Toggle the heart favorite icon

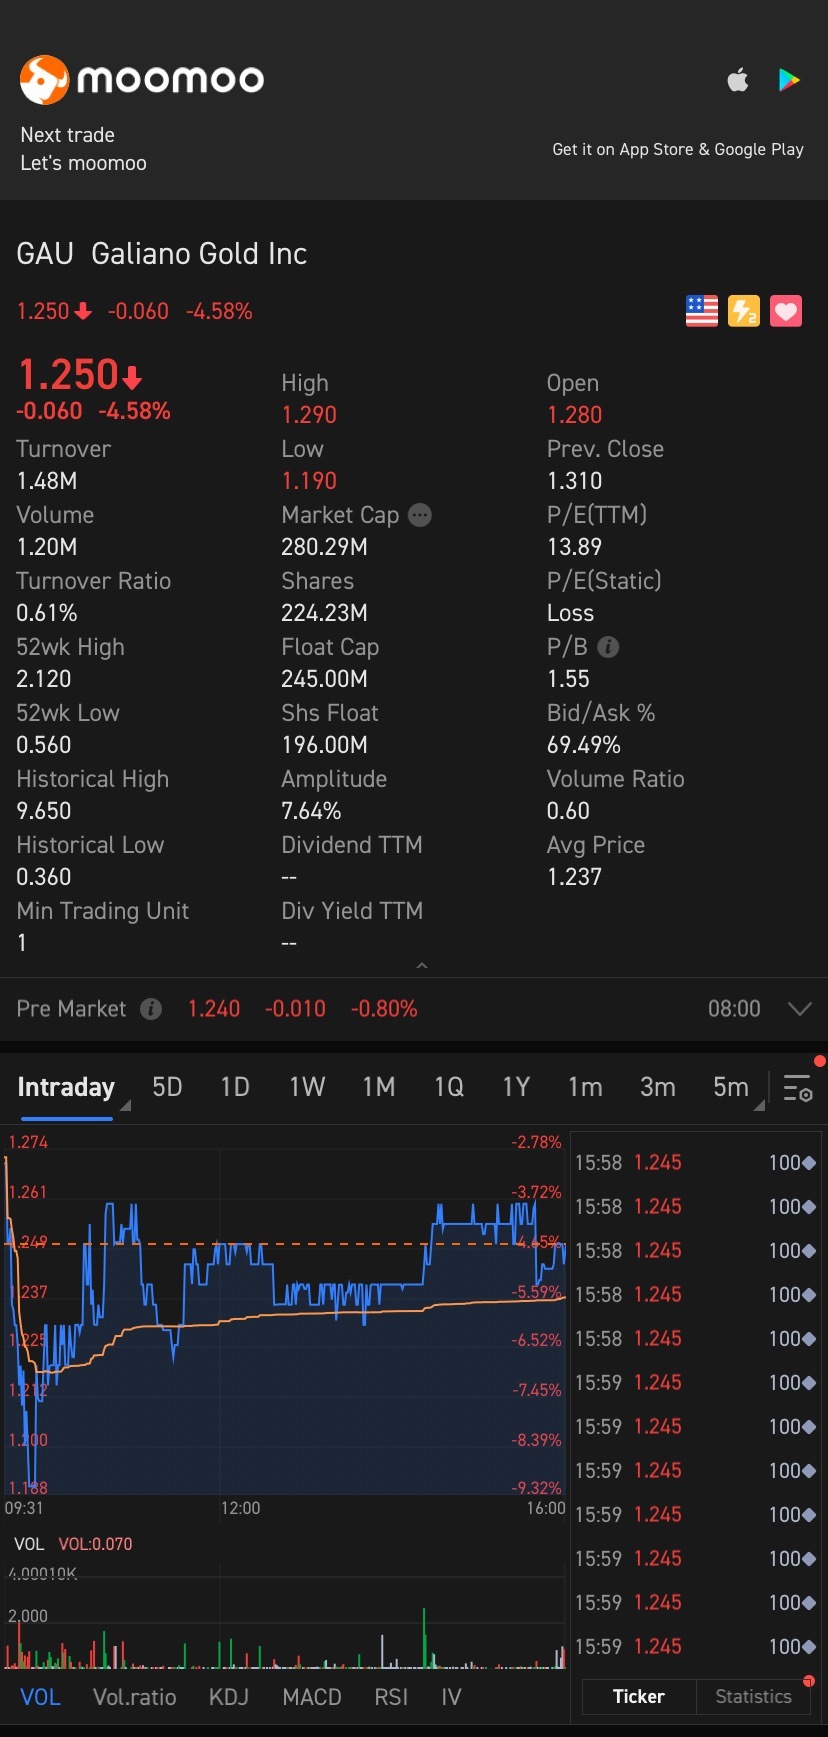coord(786,311)
